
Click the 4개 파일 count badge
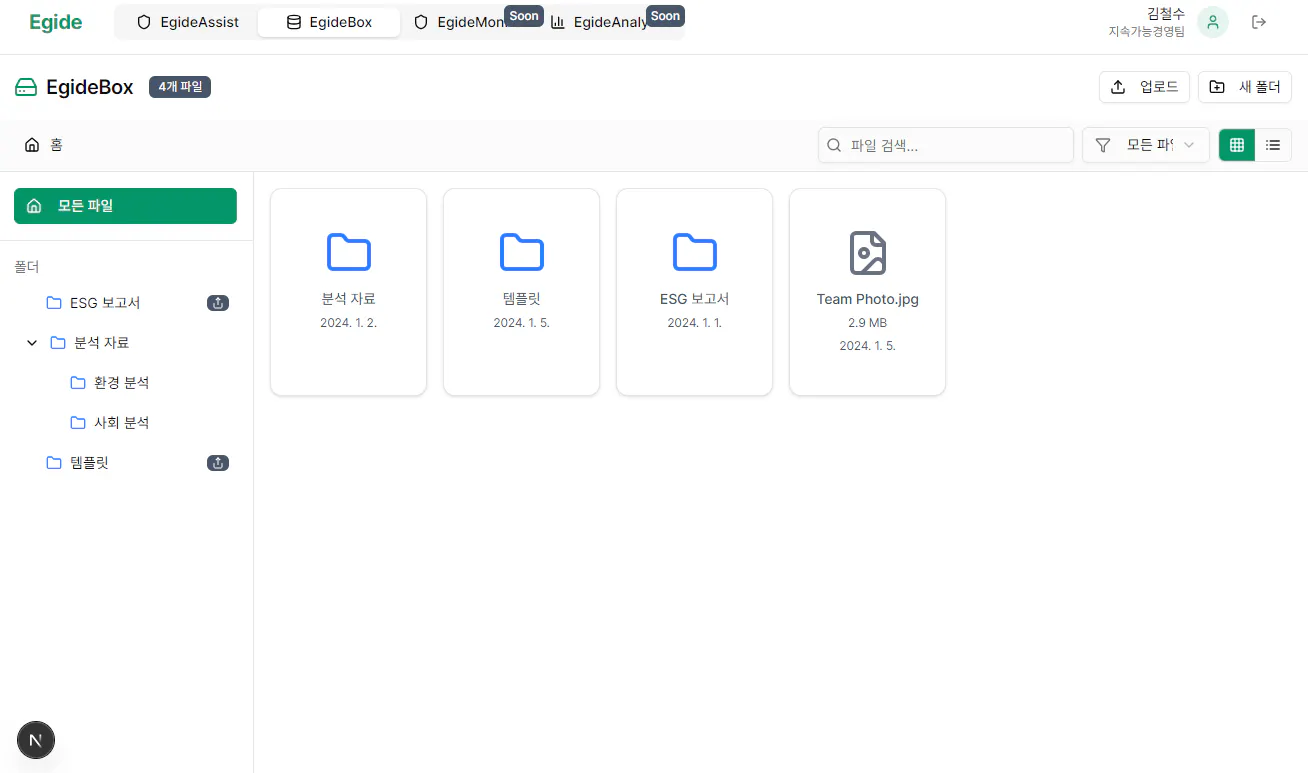tap(180, 87)
